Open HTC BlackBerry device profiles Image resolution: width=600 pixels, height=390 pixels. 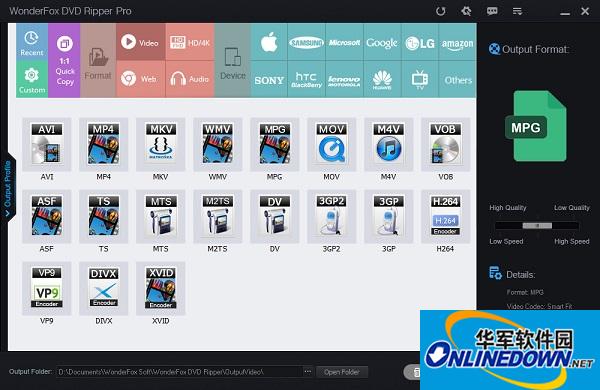306,79
